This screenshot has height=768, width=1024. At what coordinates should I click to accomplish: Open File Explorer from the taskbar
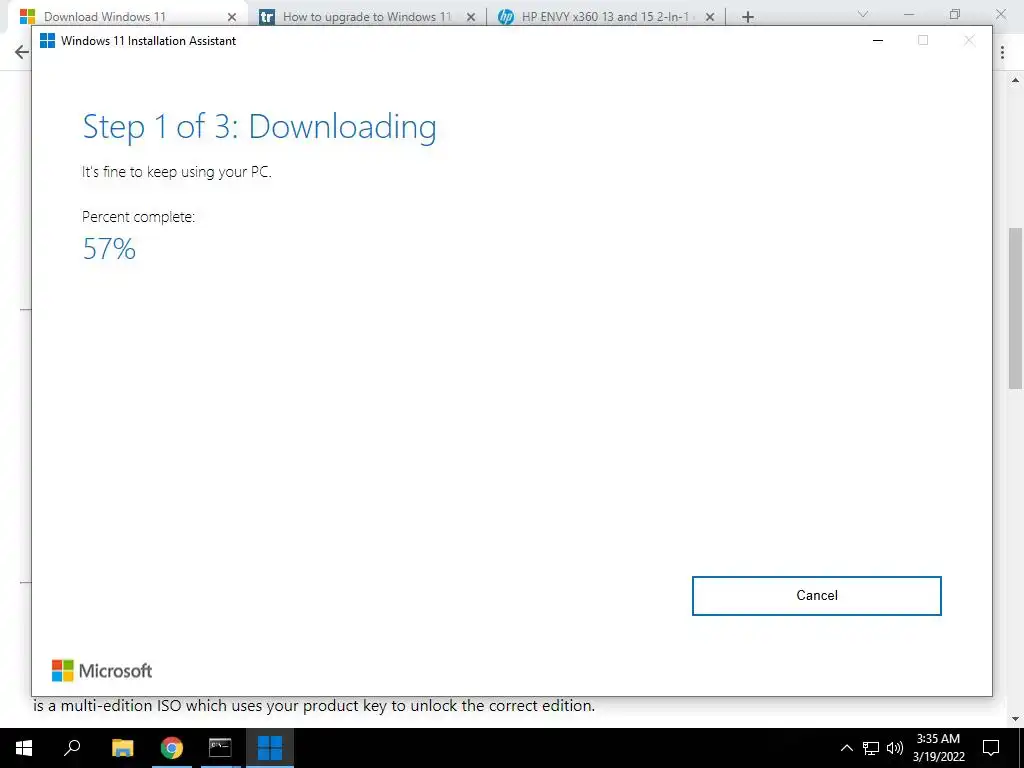pyautogui.click(x=122, y=748)
